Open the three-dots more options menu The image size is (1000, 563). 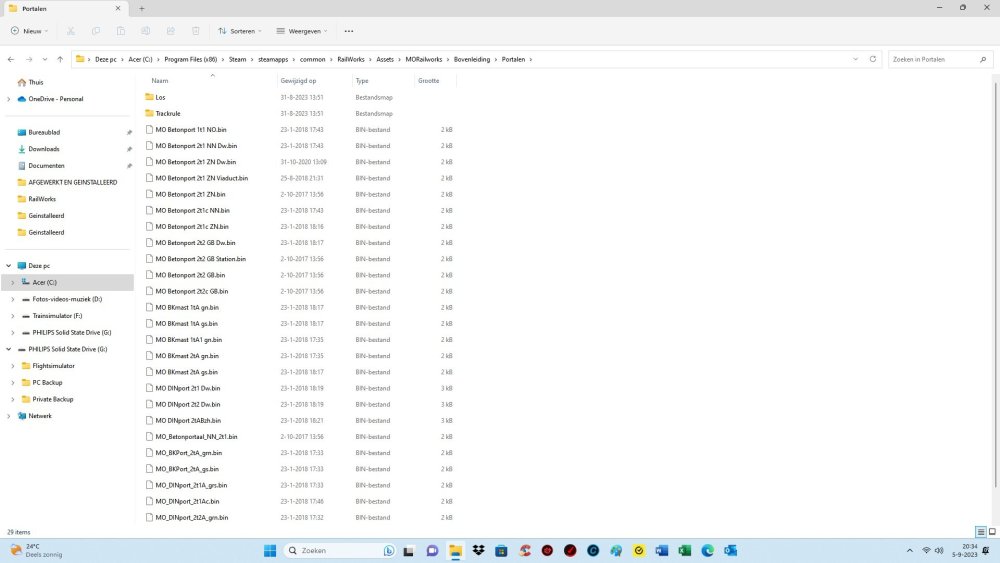pyautogui.click(x=348, y=31)
